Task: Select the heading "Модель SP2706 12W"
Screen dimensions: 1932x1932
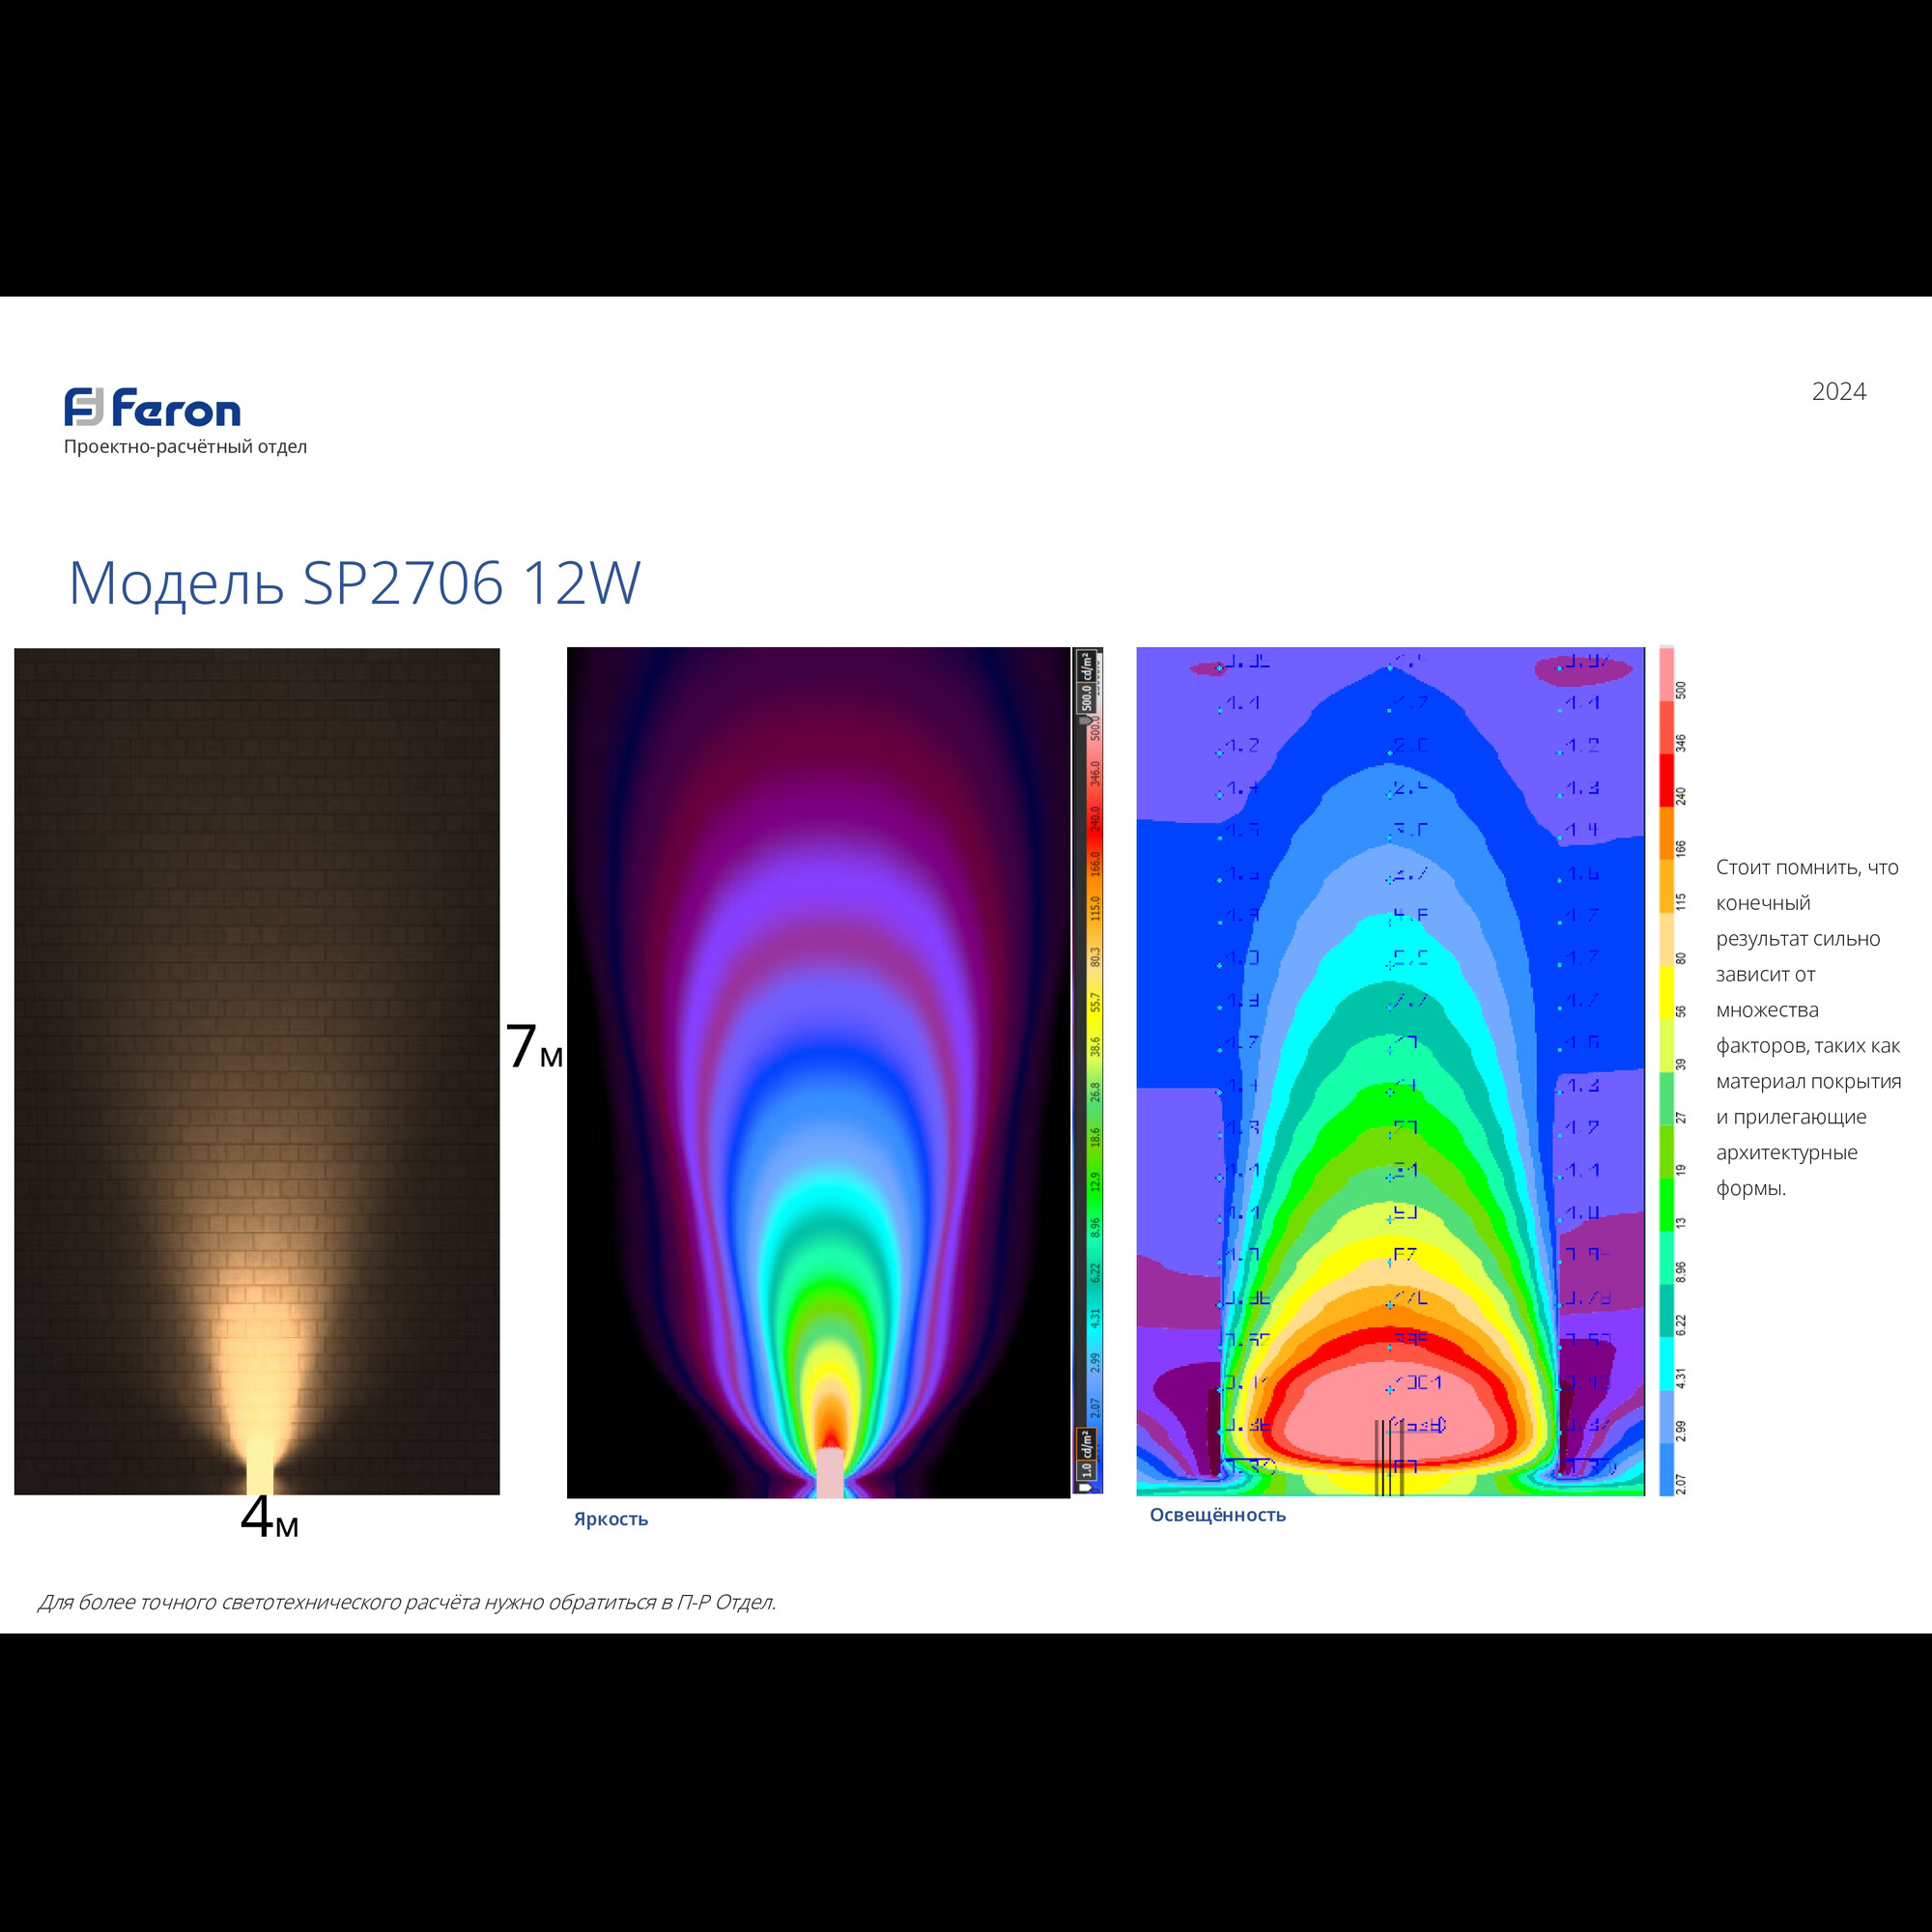Action: coord(354,583)
